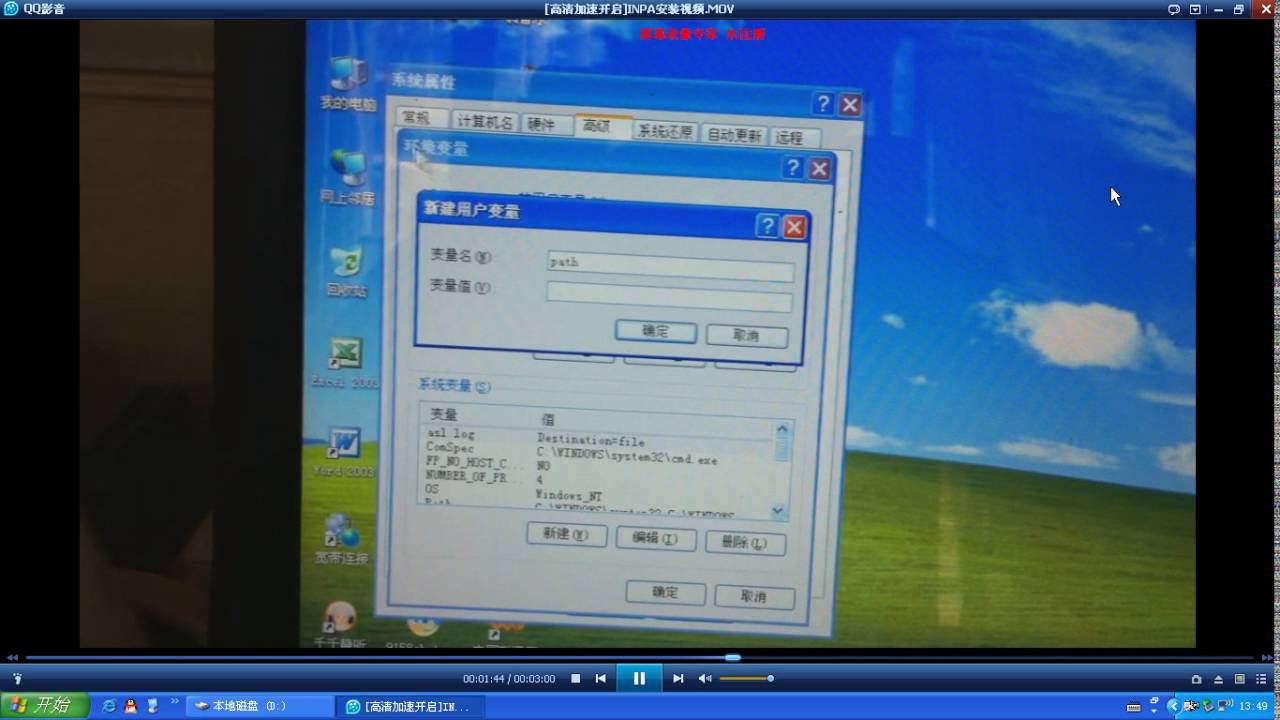The width and height of the screenshot is (1280, 720).
Task: Open the player toolbox icon
Action: [x=17, y=679]
